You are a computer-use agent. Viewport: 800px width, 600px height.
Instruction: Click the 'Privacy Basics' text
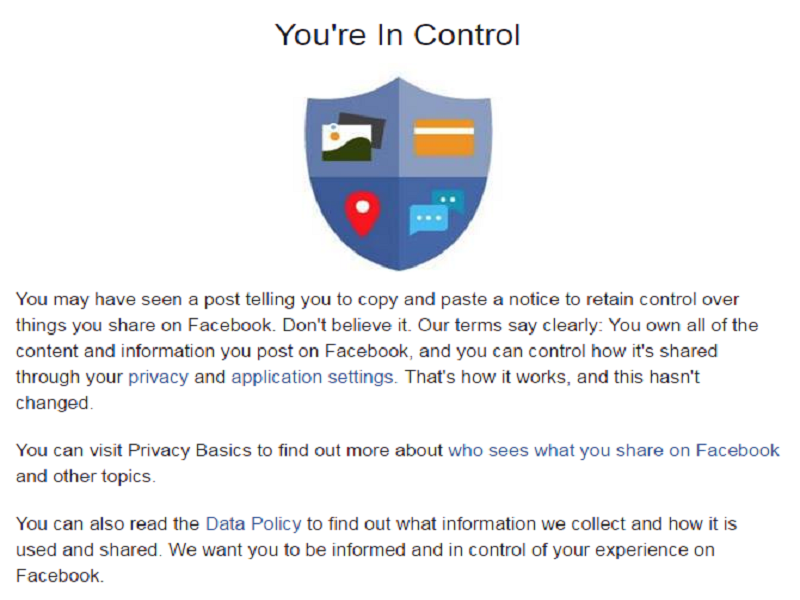(189, 451)
